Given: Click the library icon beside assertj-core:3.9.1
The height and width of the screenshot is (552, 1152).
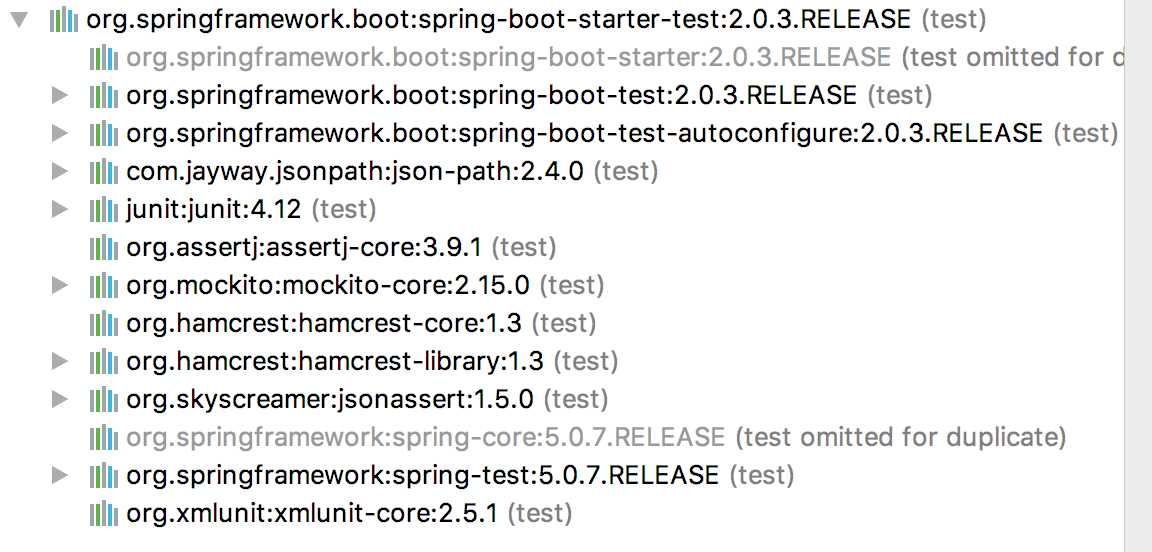Looking at the screenshot, I should pos(103,248).
